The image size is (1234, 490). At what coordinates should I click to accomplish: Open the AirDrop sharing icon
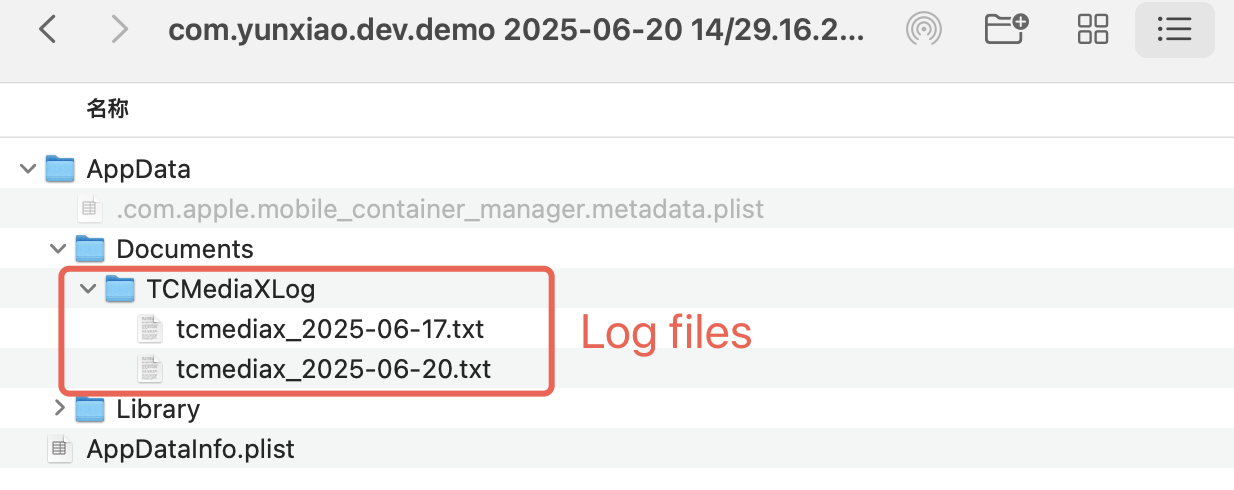point(924,30)
